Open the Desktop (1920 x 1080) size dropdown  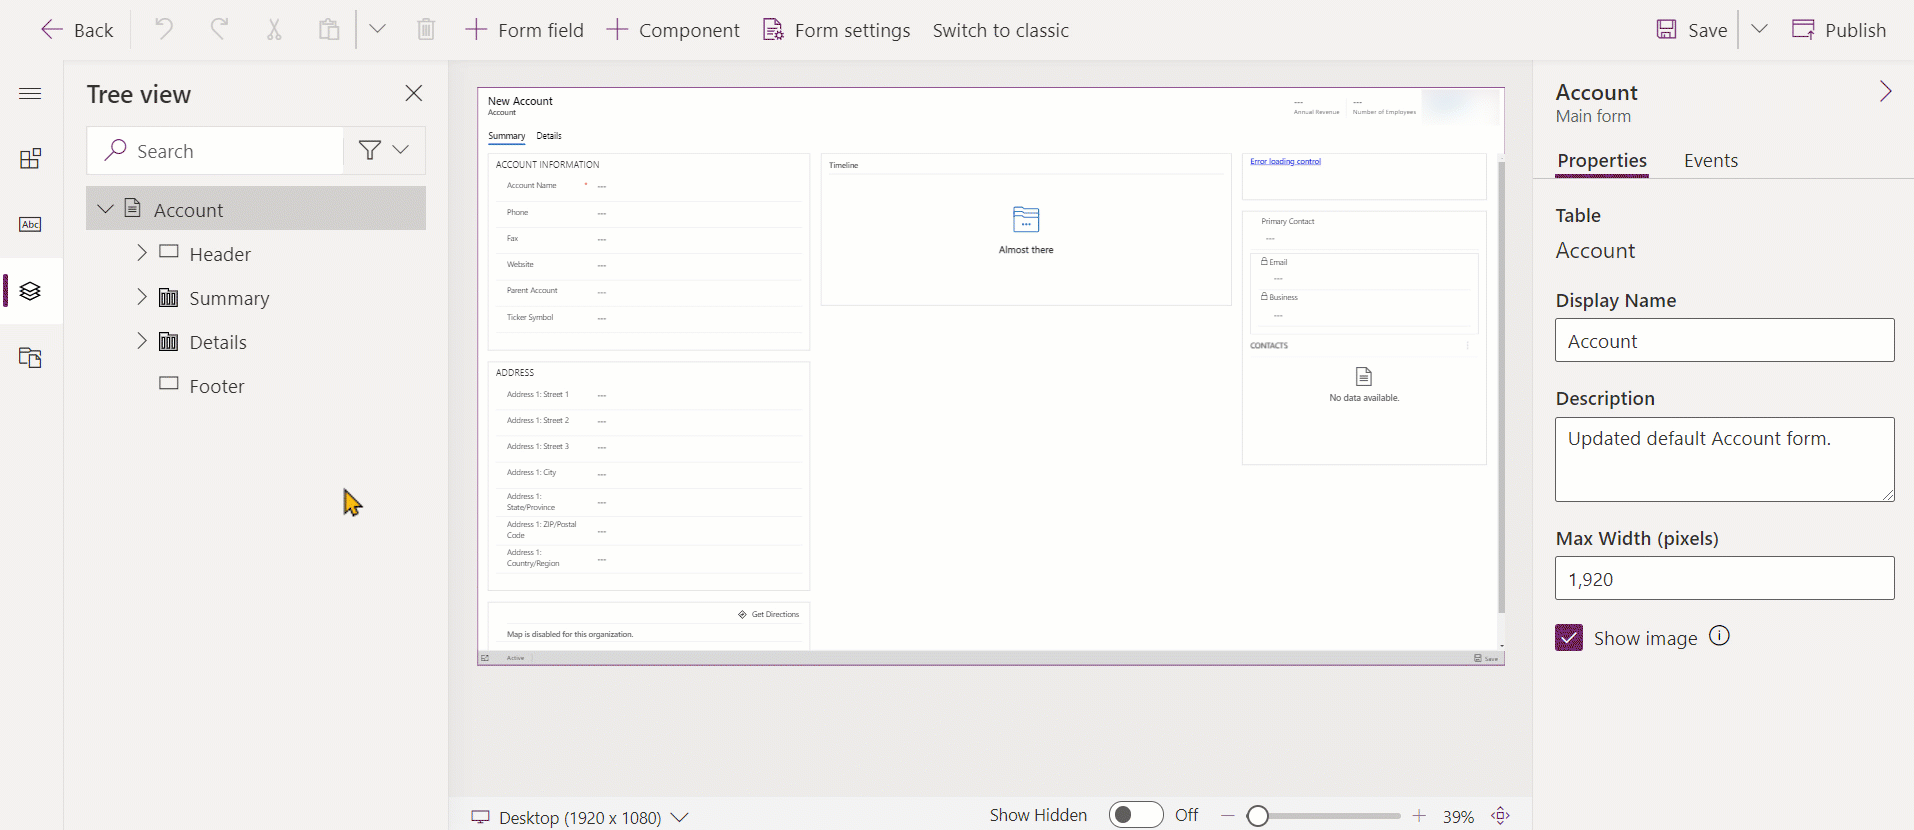(580, 817)
